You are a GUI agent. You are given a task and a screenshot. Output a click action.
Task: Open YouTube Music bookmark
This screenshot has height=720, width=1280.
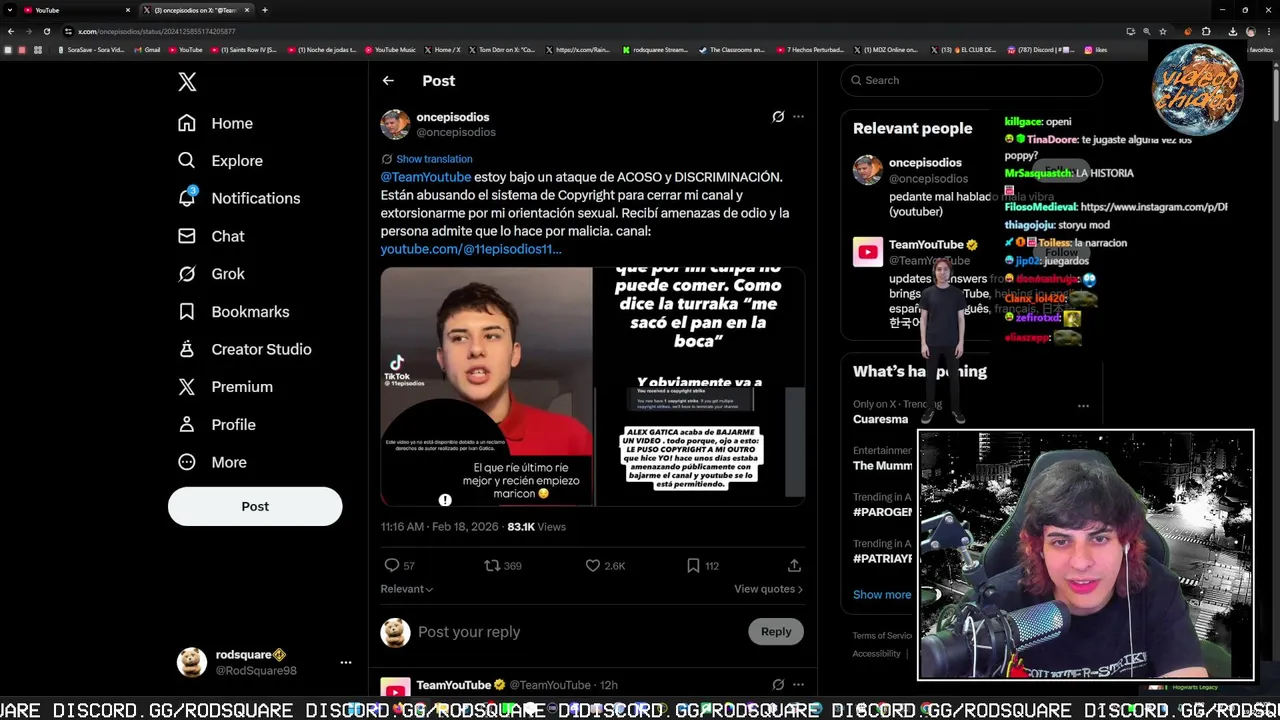(390, 49)
